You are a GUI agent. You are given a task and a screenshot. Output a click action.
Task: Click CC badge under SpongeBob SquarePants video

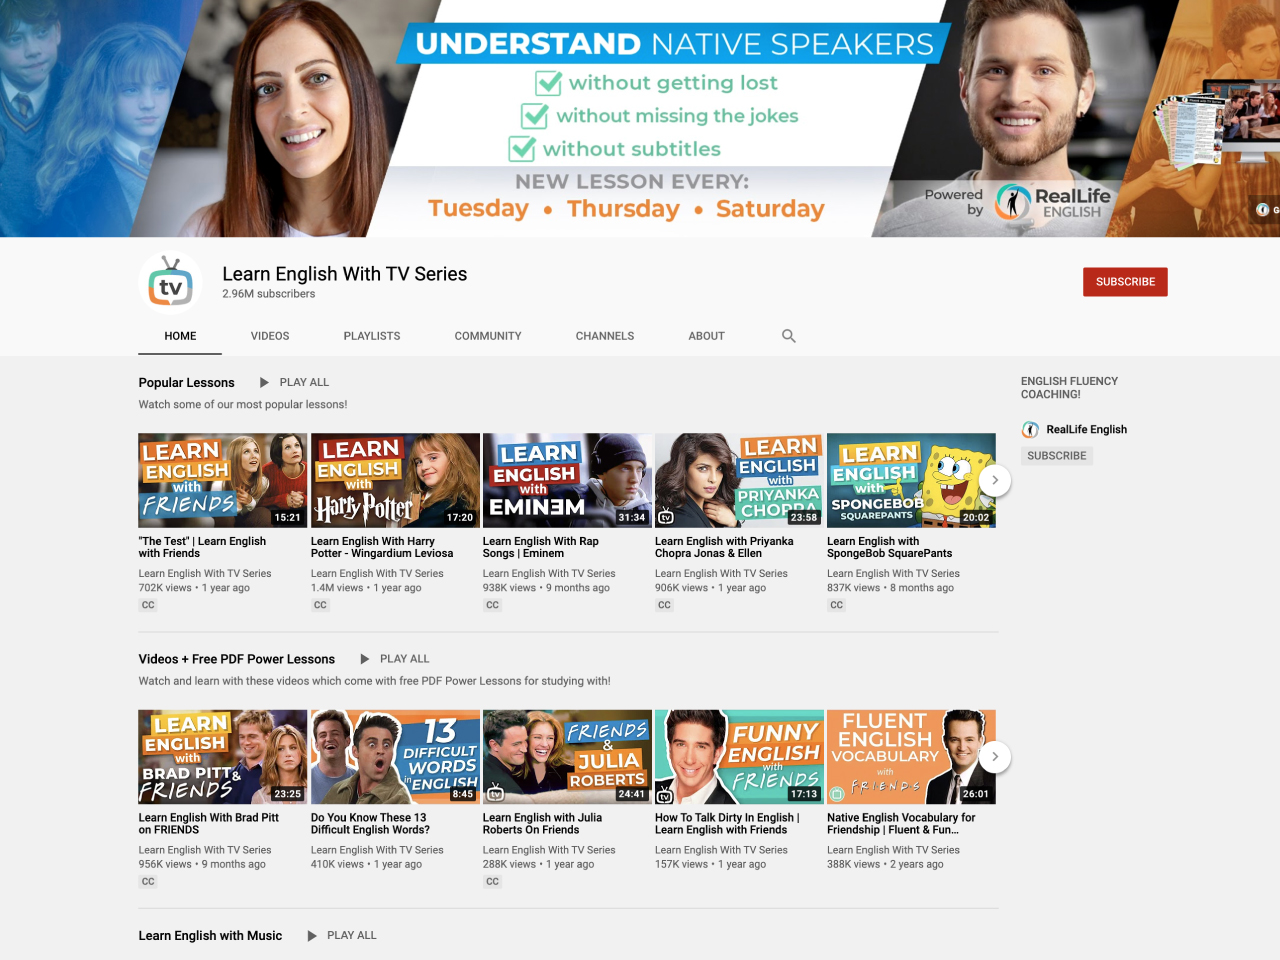click(836, 605)
